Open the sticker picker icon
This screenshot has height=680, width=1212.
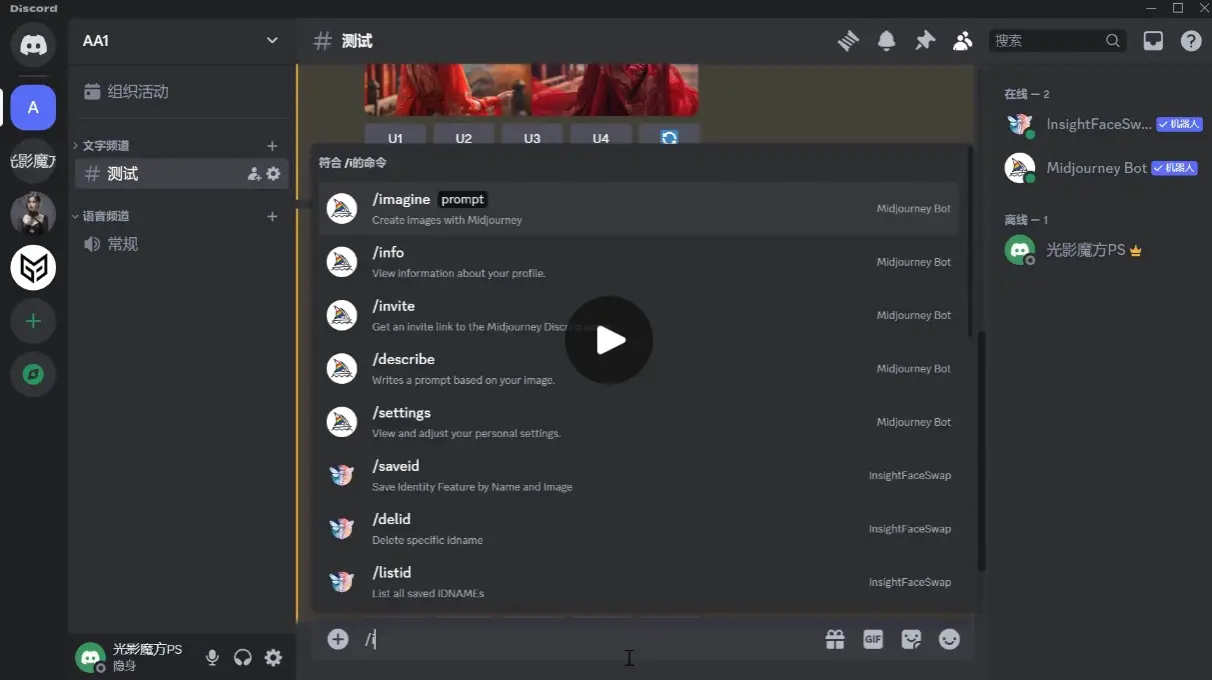911,639
